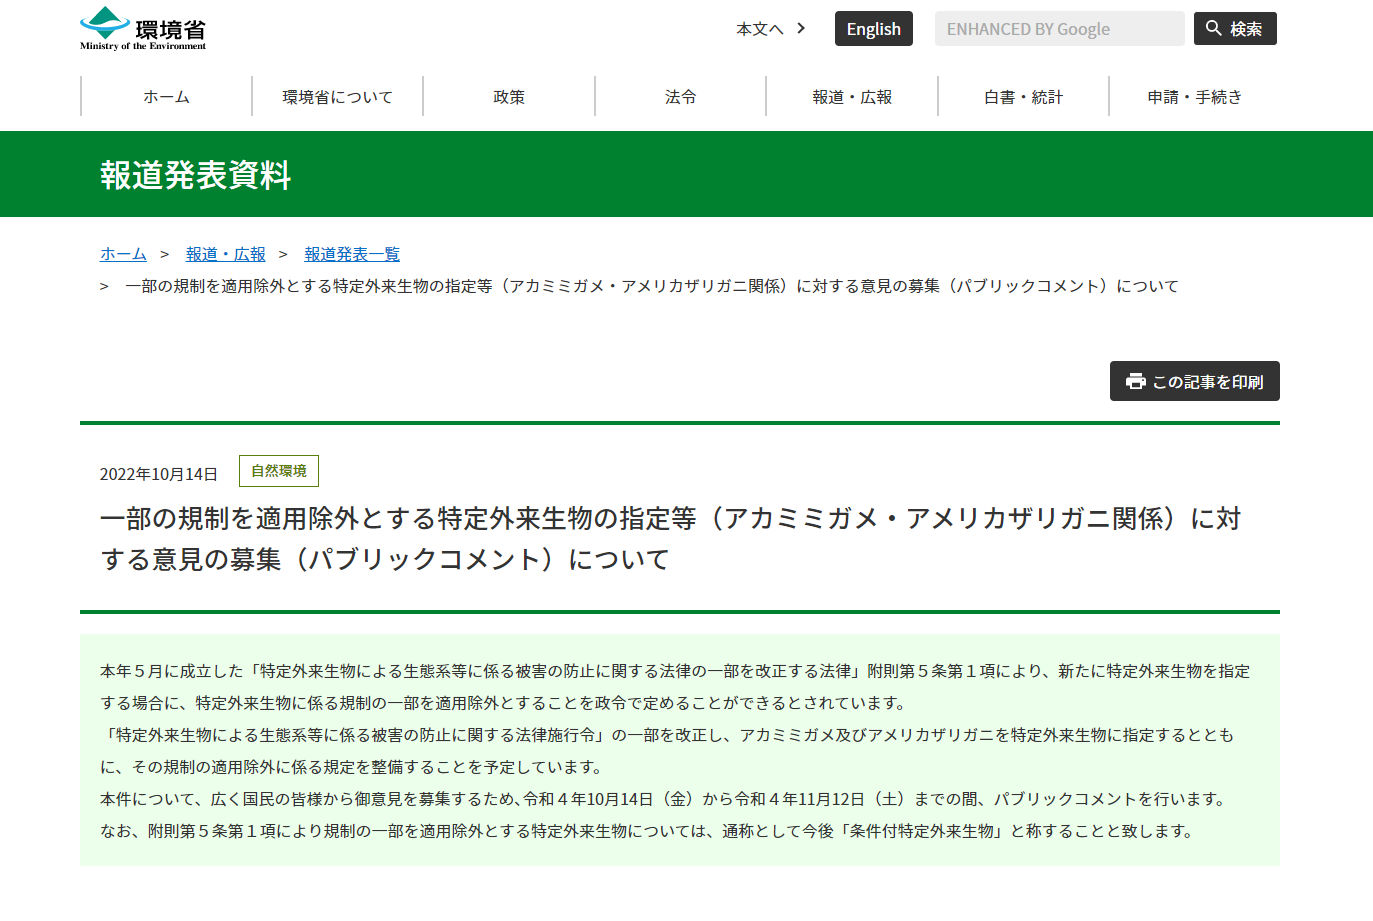
Task: Open the 法令 navigation menu
Action: pos(680,97)
